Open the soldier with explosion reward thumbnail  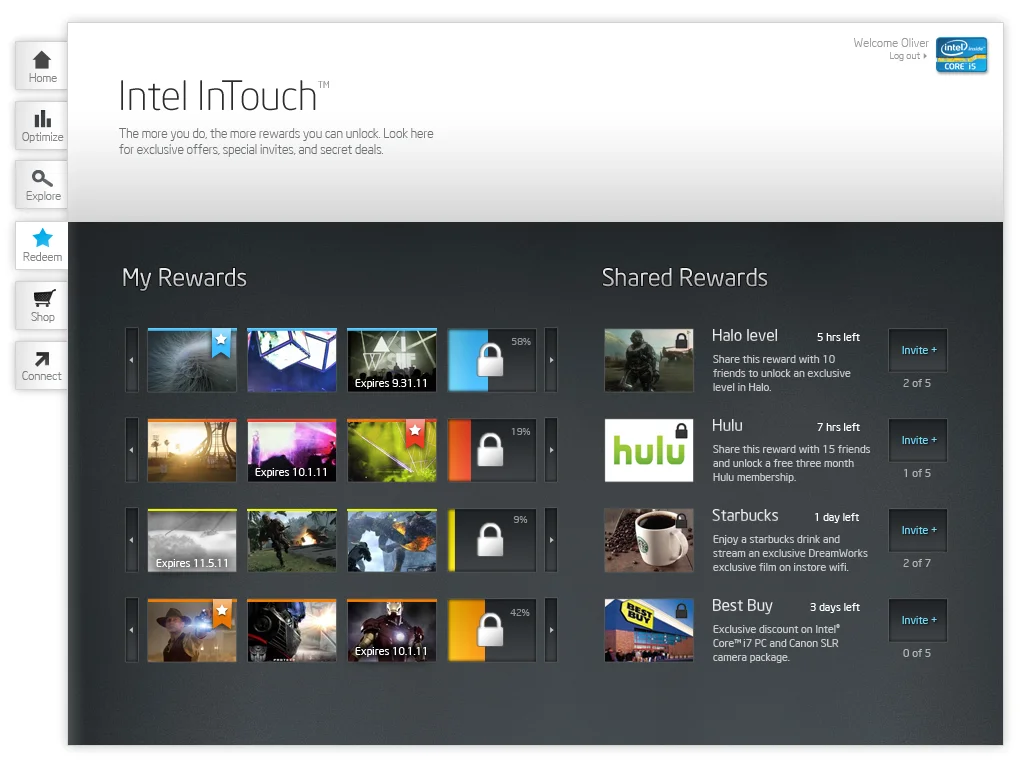(292, 540)
